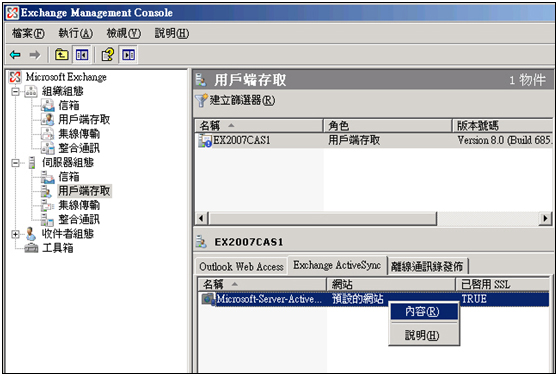Viewport: 558px width, 376px height.
Task: Click the 工具箱 toolbox icon
Action: 31,248
